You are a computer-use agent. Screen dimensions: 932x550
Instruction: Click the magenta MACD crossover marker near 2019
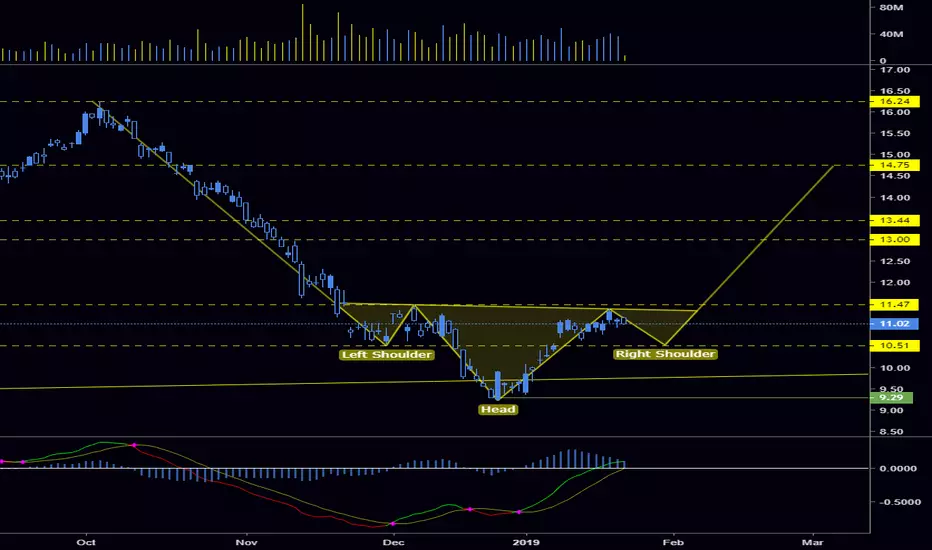(519, 512)
